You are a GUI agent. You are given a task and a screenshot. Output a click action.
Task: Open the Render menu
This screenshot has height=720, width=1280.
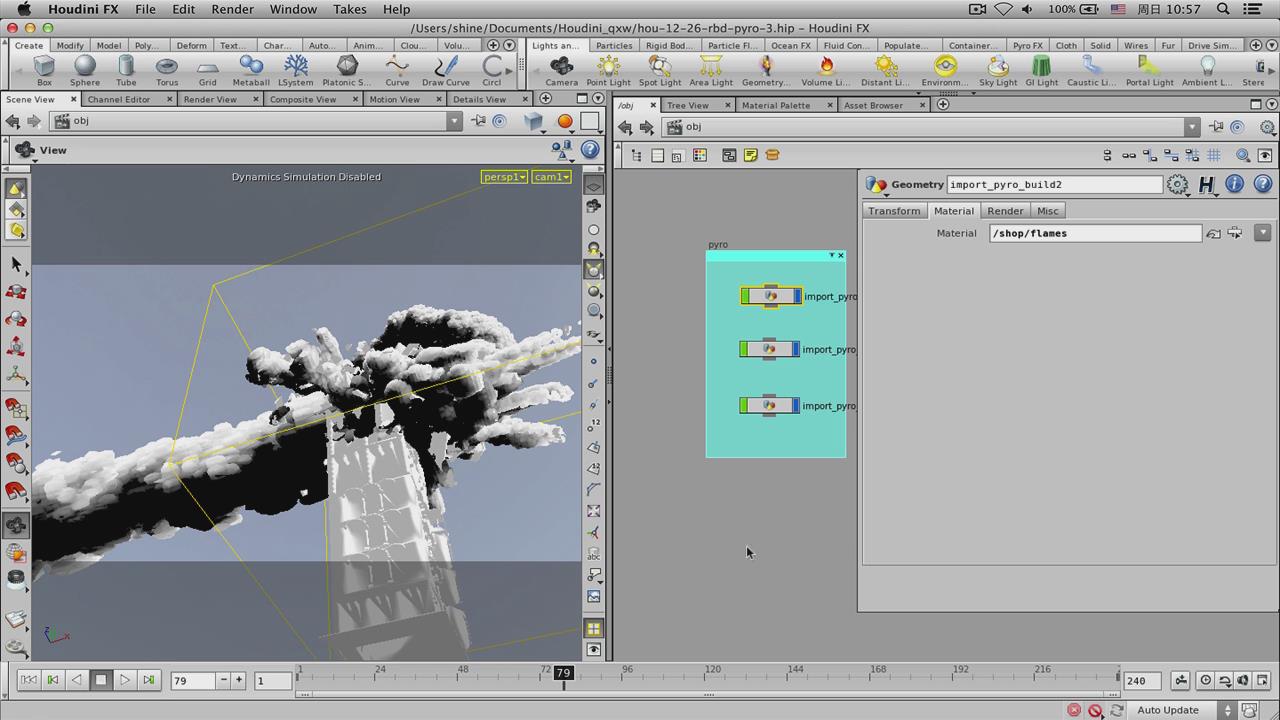pyautogui.click(x=232, y=9)
